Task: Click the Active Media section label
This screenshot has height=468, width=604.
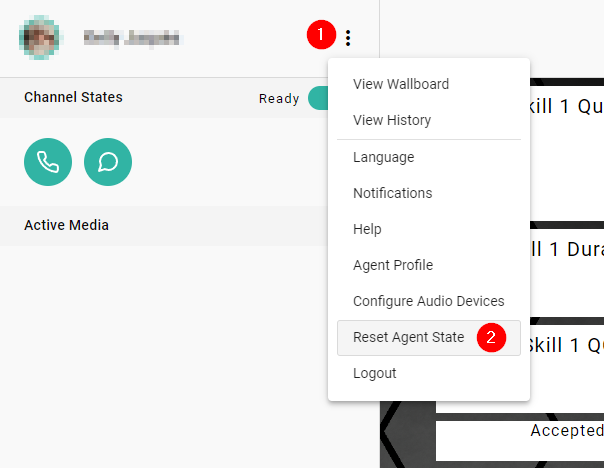Action: point(66,225)
